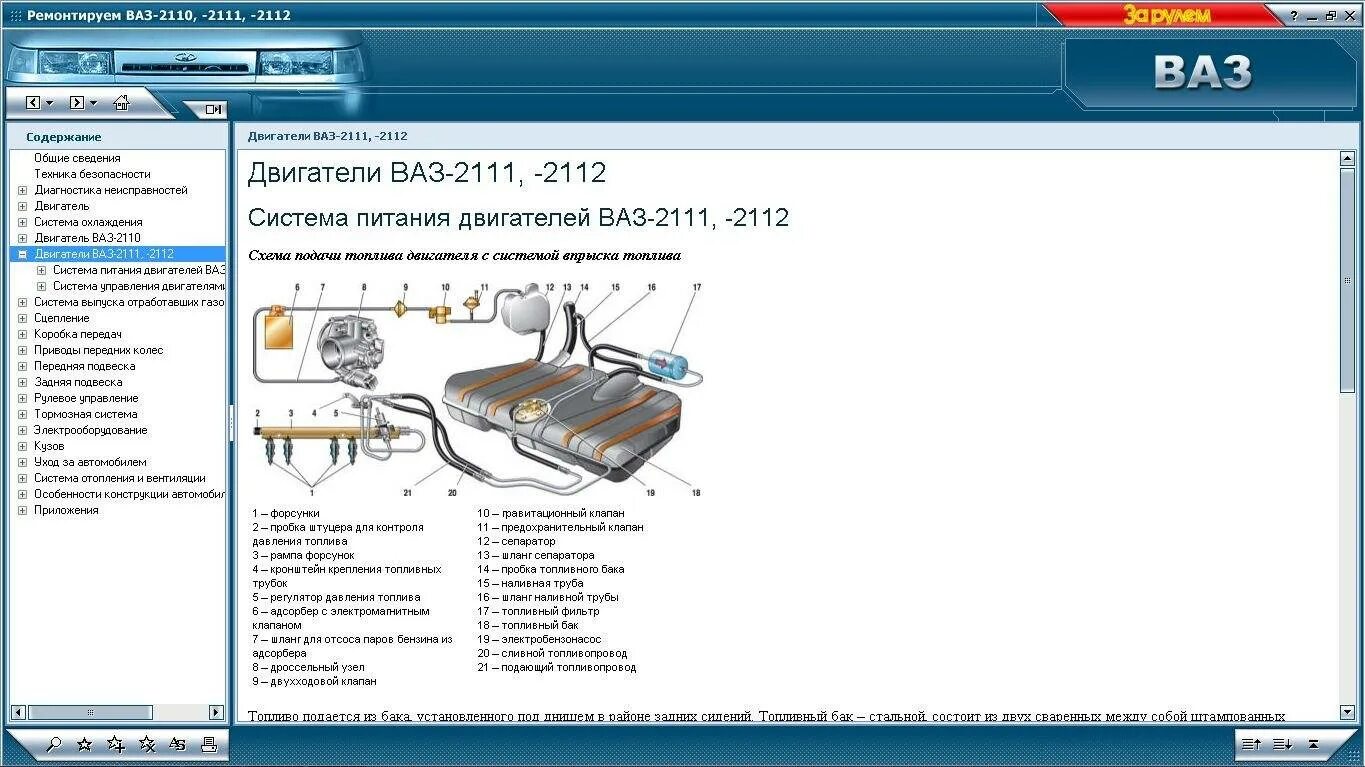Click the font size icon
This screenshot has height=767, width=1365.
[178, 744]
